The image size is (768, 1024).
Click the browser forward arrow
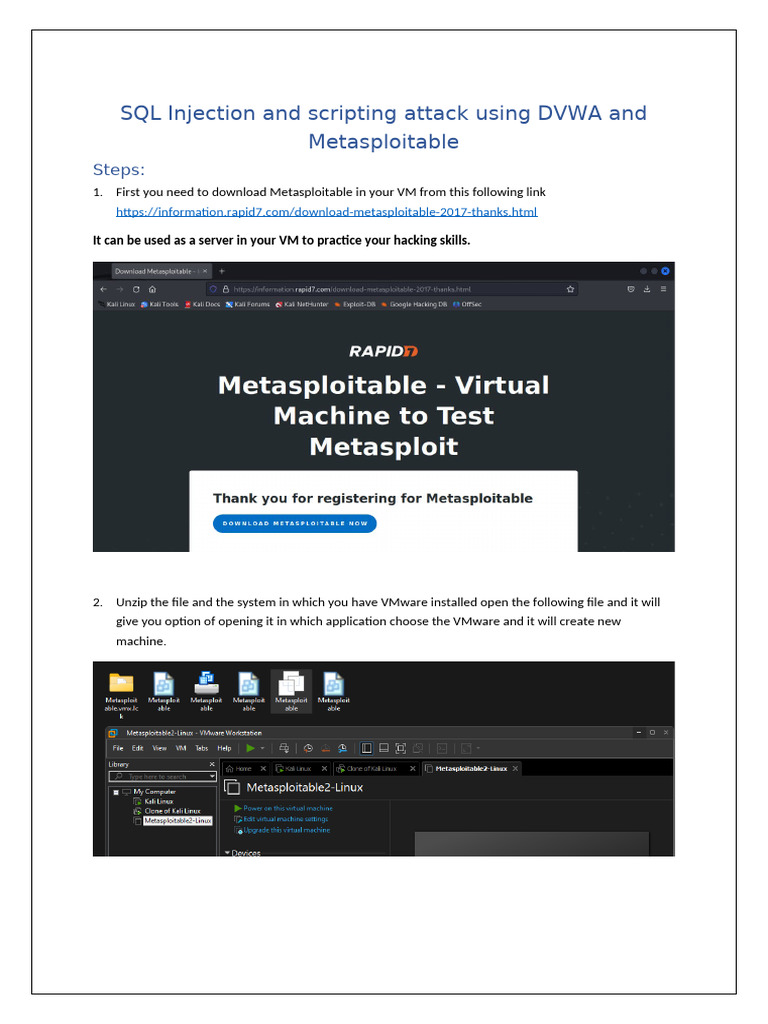(x=120, y=289)
